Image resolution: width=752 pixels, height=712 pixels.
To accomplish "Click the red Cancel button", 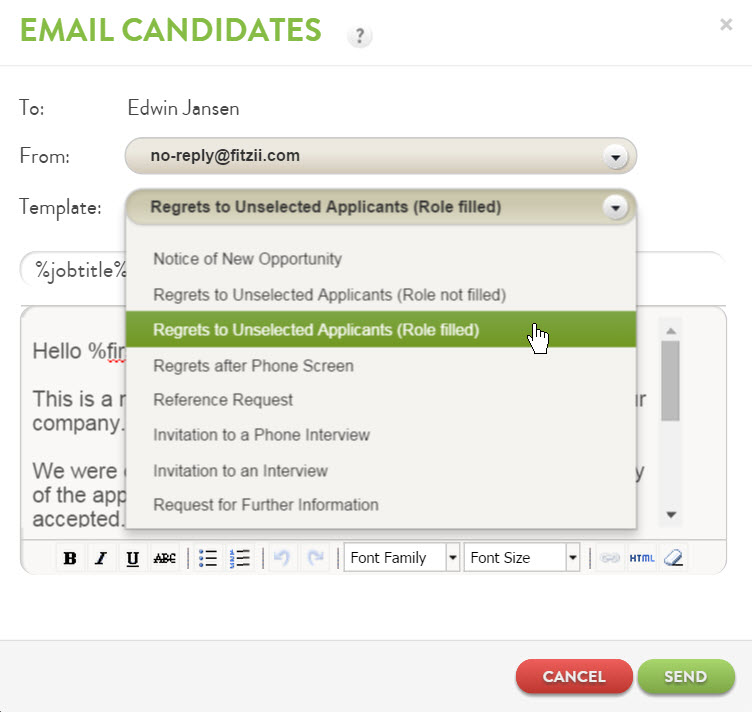I will (574, 677).
